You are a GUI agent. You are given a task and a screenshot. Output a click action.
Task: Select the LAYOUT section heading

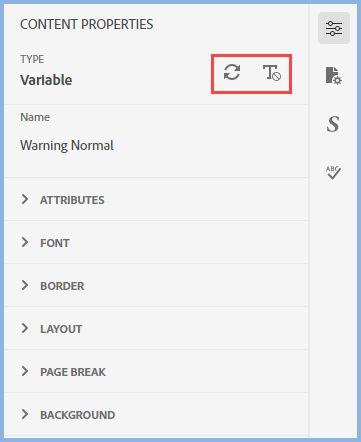click(61, 329)
